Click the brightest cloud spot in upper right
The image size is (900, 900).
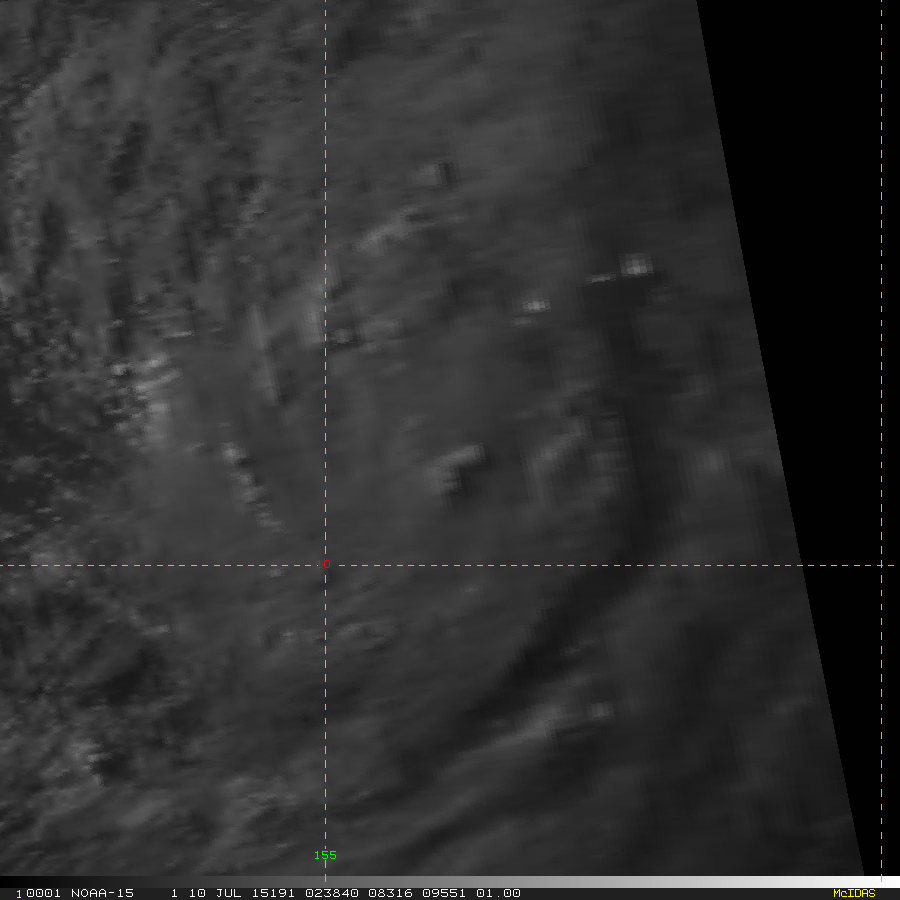(x=635, y=265)
